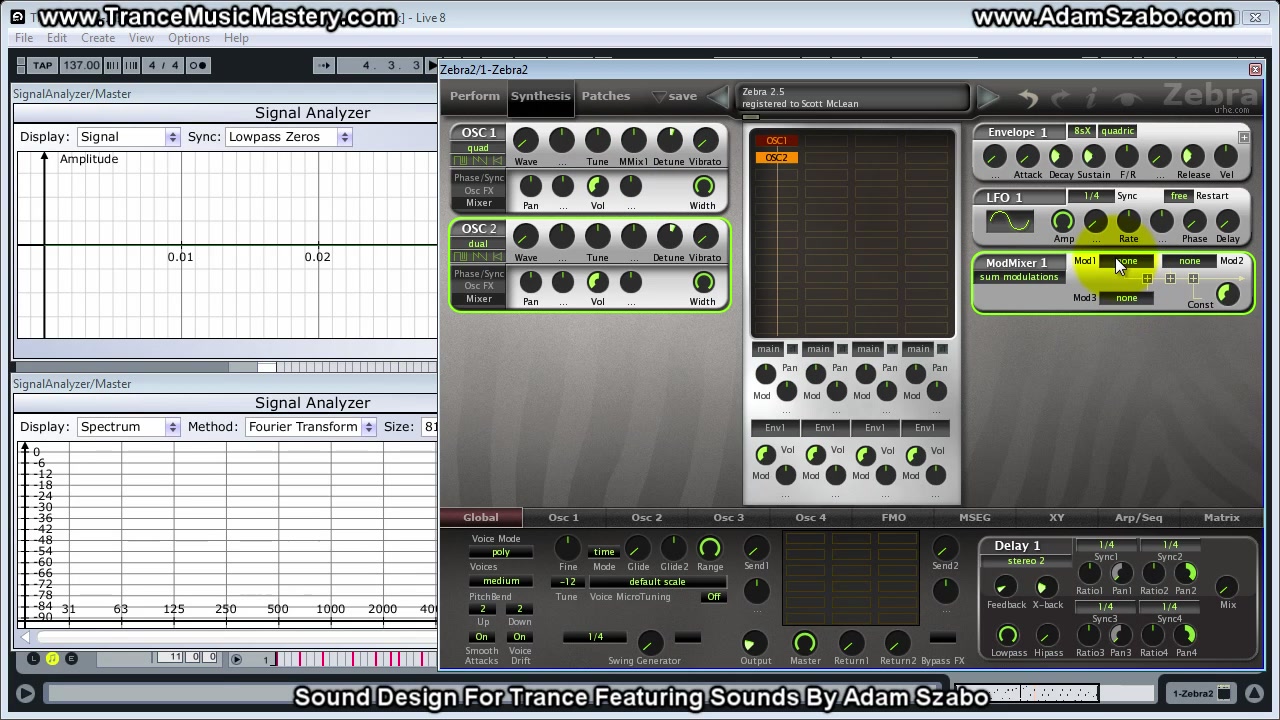Click the LFO 1 Rate knob
Screen dimensions: 1280x720
[1128, 221]
